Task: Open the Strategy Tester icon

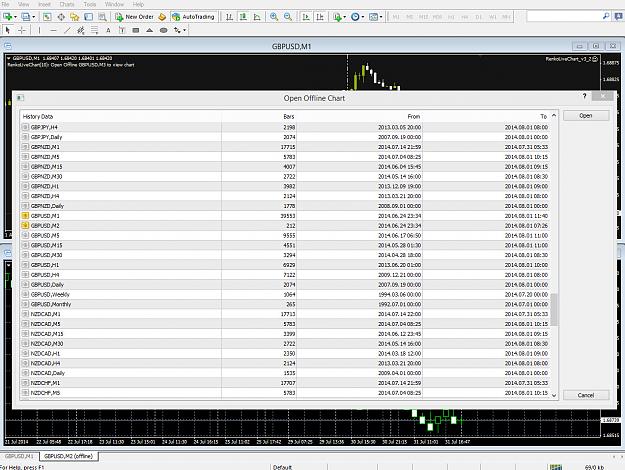Action: (102, 17)
